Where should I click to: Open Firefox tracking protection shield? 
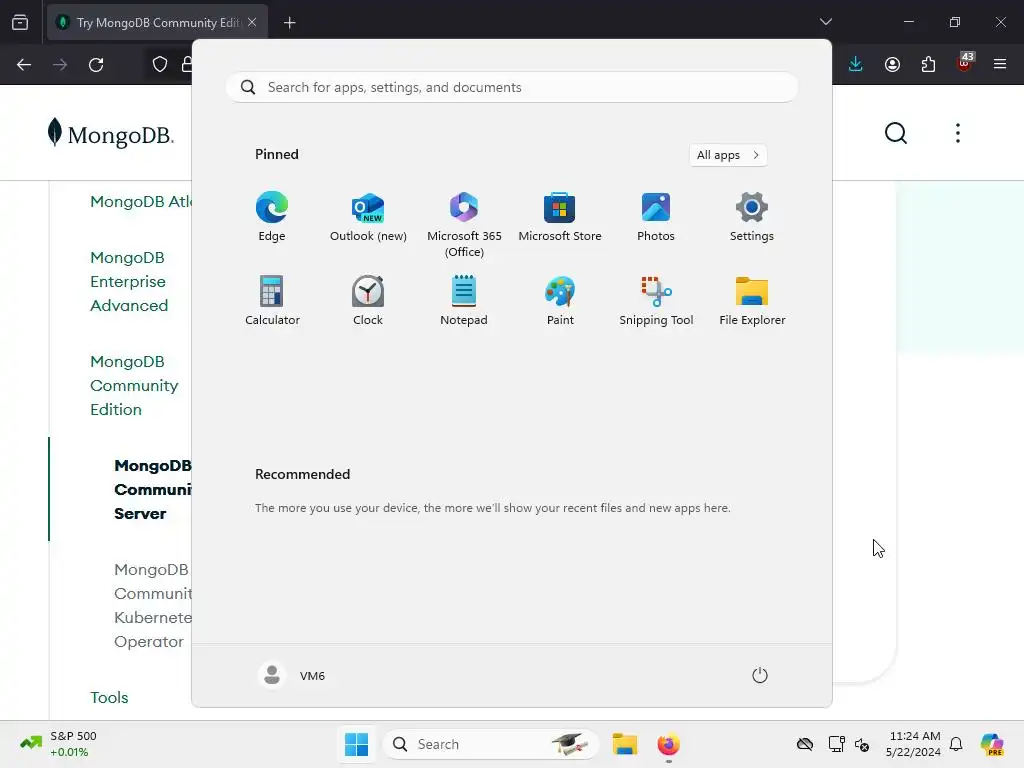159,64
